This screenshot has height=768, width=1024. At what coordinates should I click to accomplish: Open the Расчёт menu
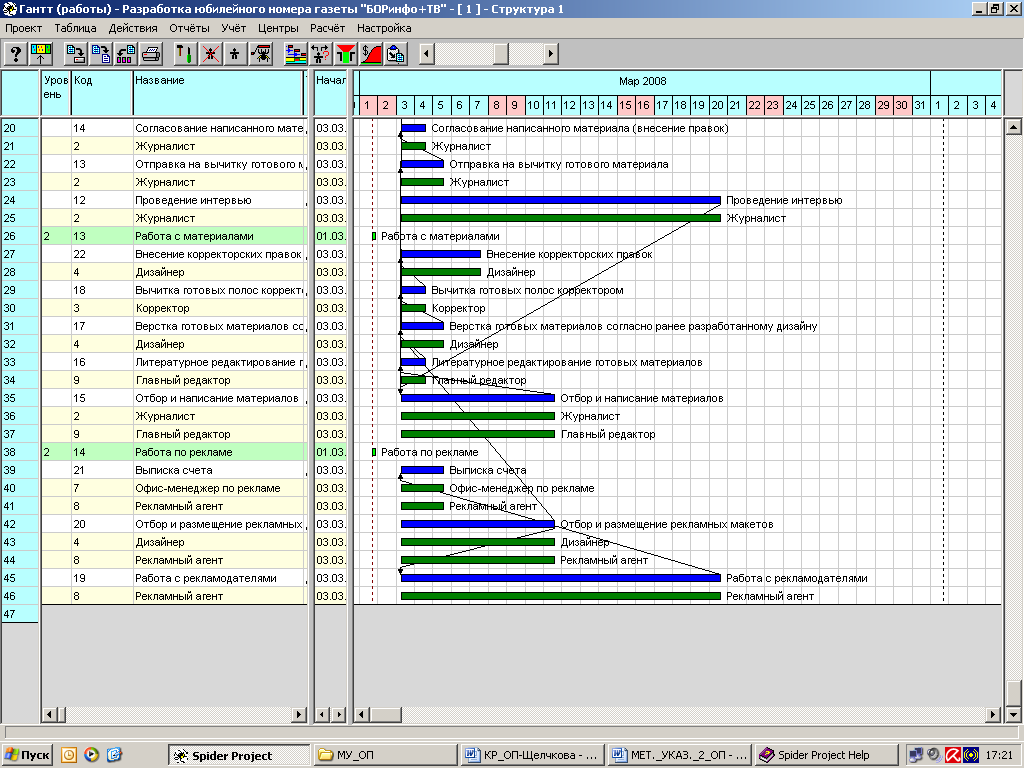tap(327, 28)
